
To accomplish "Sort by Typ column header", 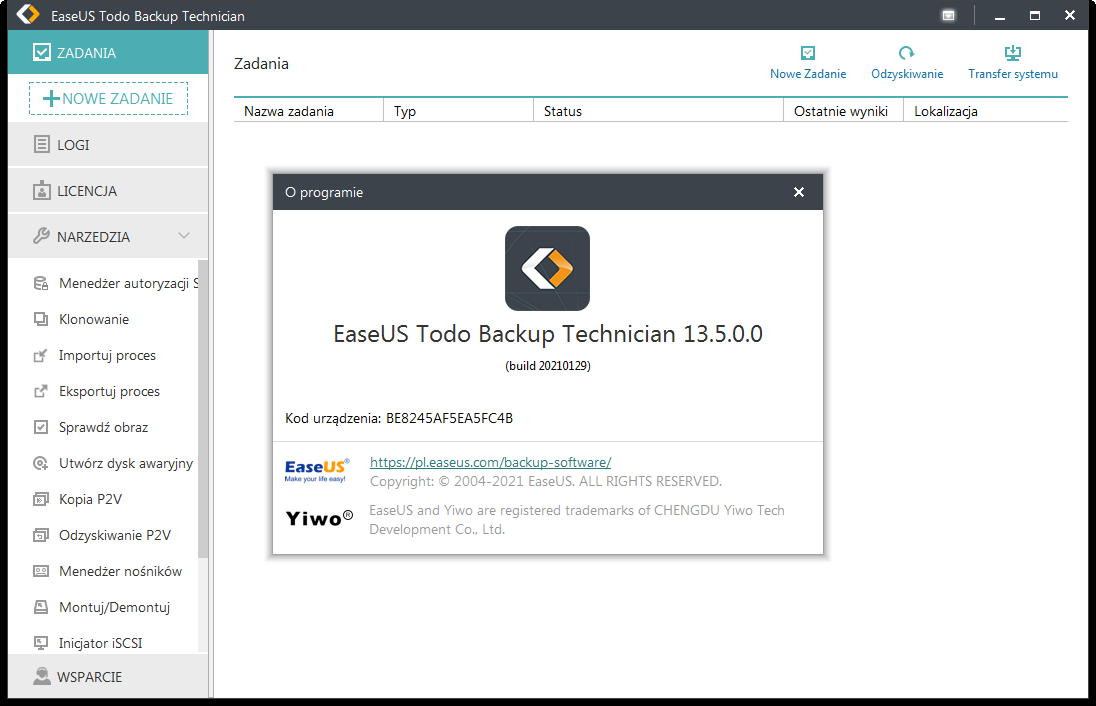I will [459, 111].
